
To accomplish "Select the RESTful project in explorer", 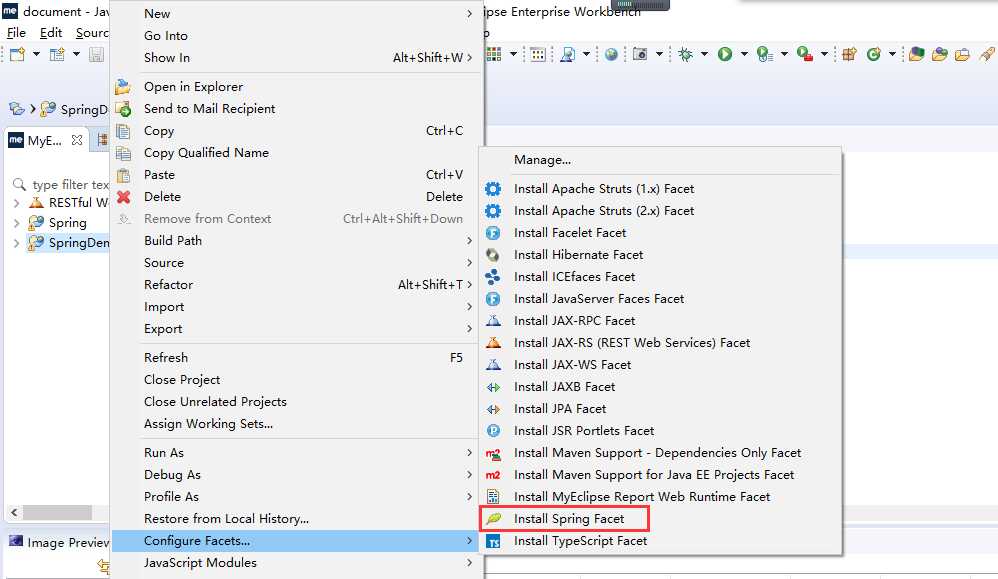I will click(78, 203).
